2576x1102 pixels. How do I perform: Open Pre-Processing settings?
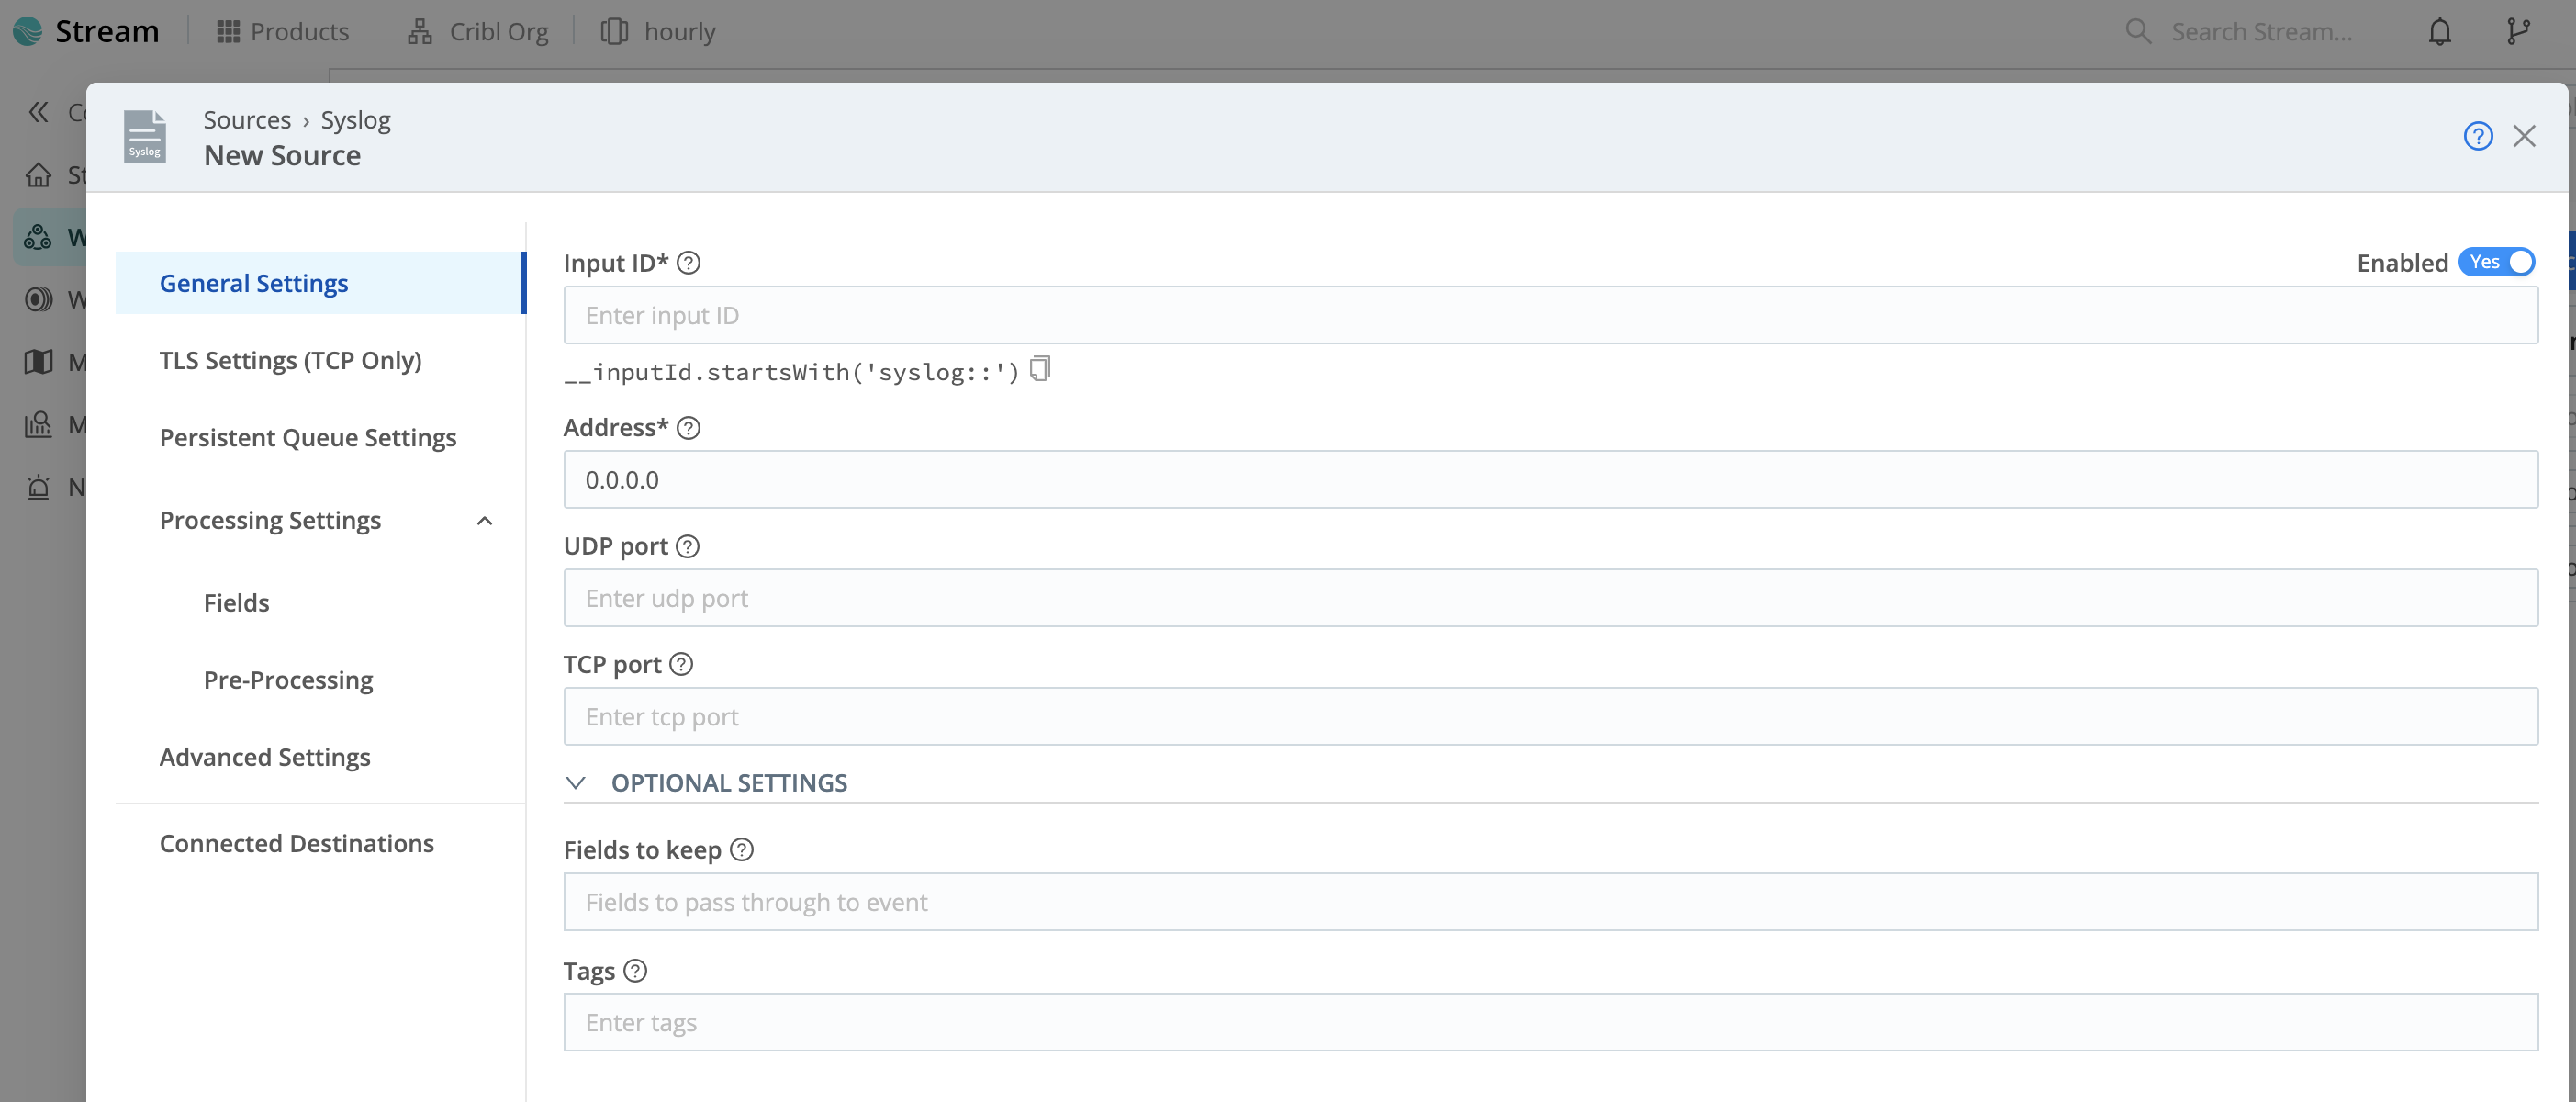(288, 679)
